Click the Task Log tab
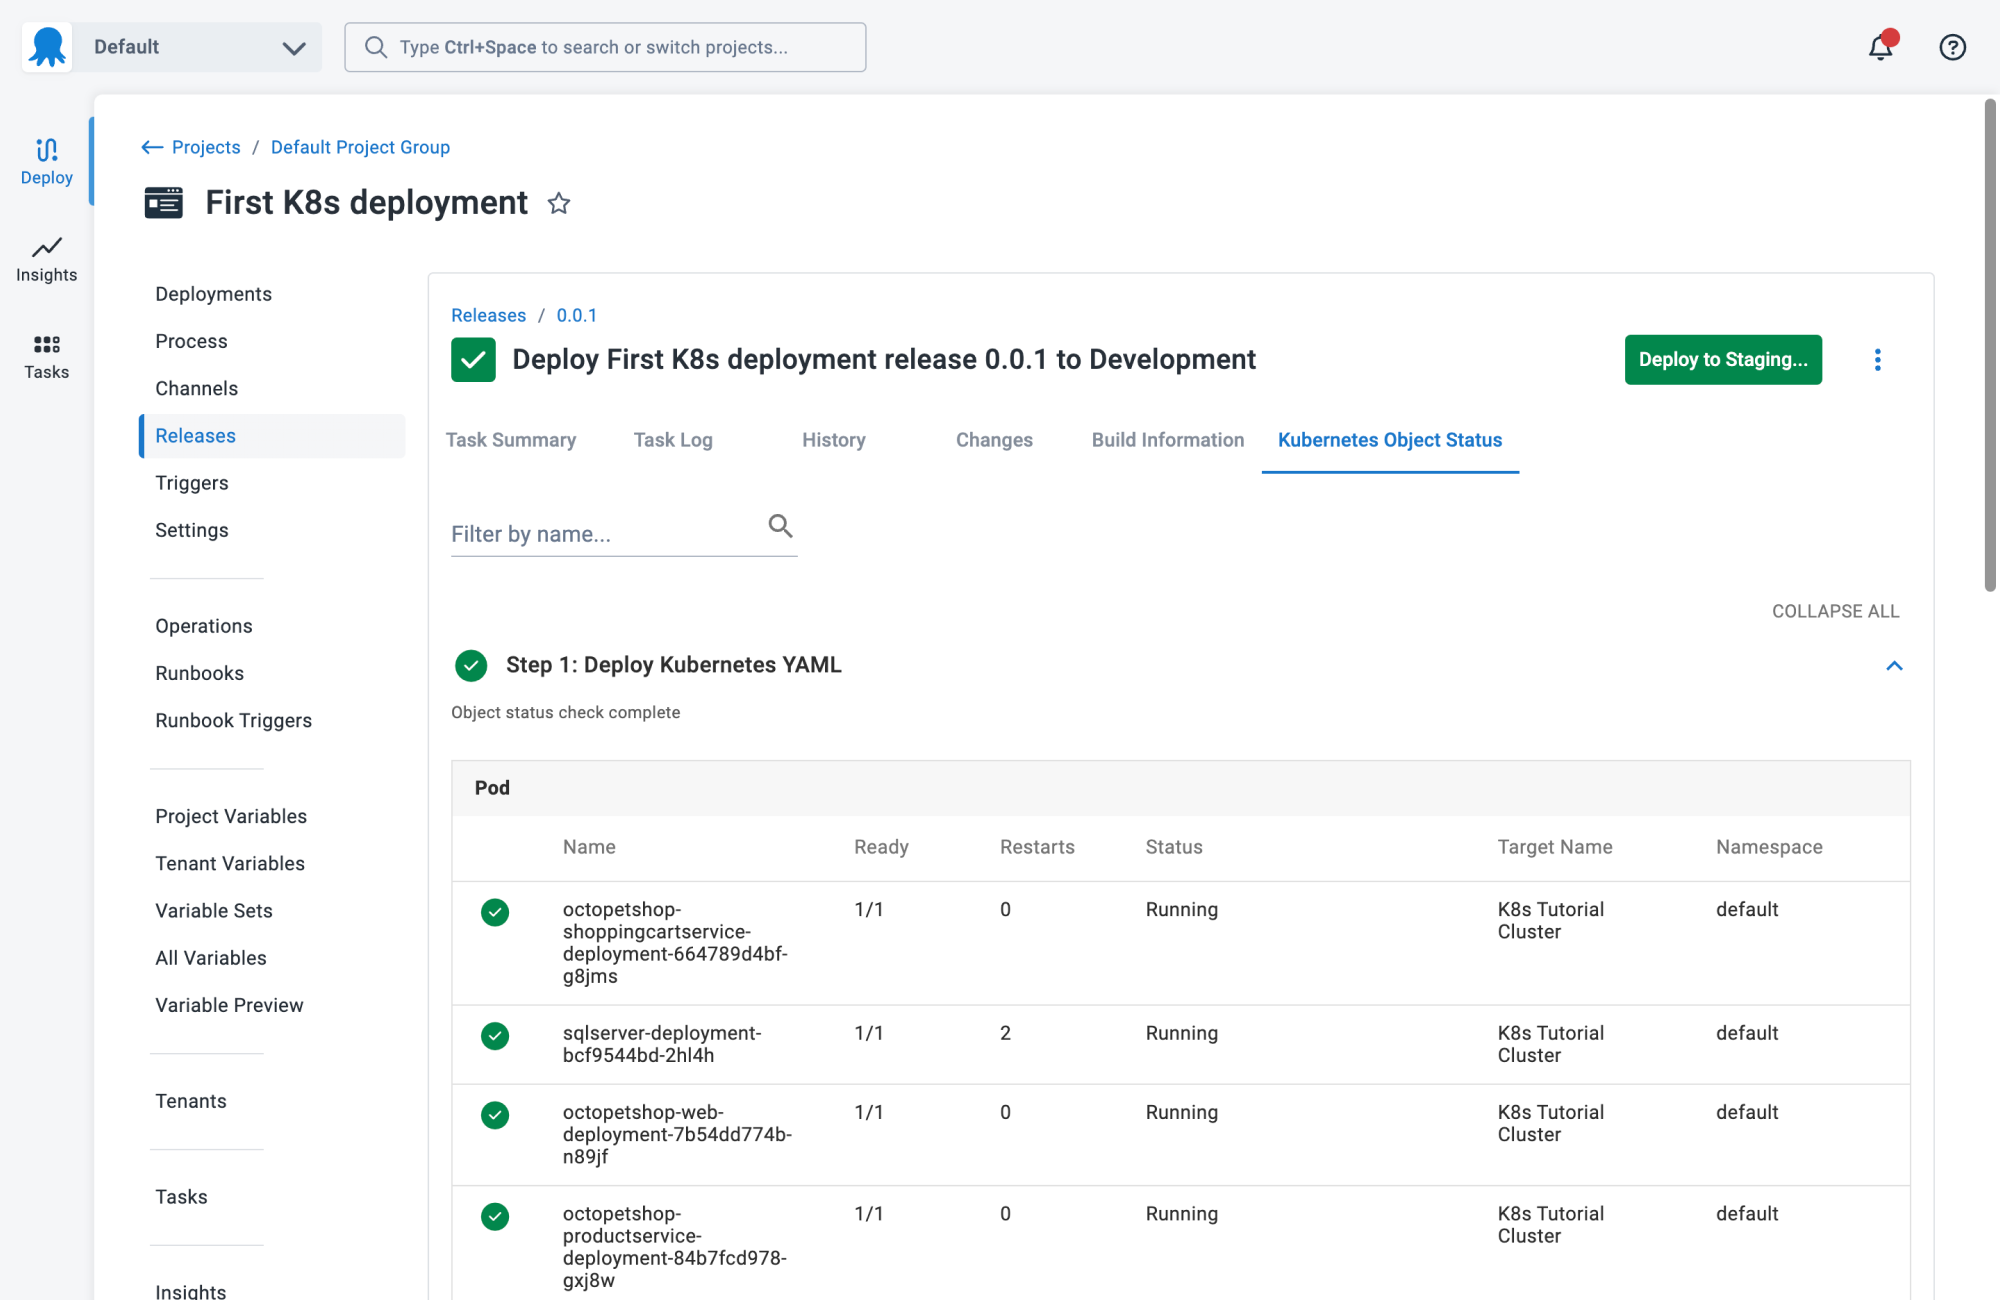Viewport: 2000px width, 1300px height. click(672, 439)
